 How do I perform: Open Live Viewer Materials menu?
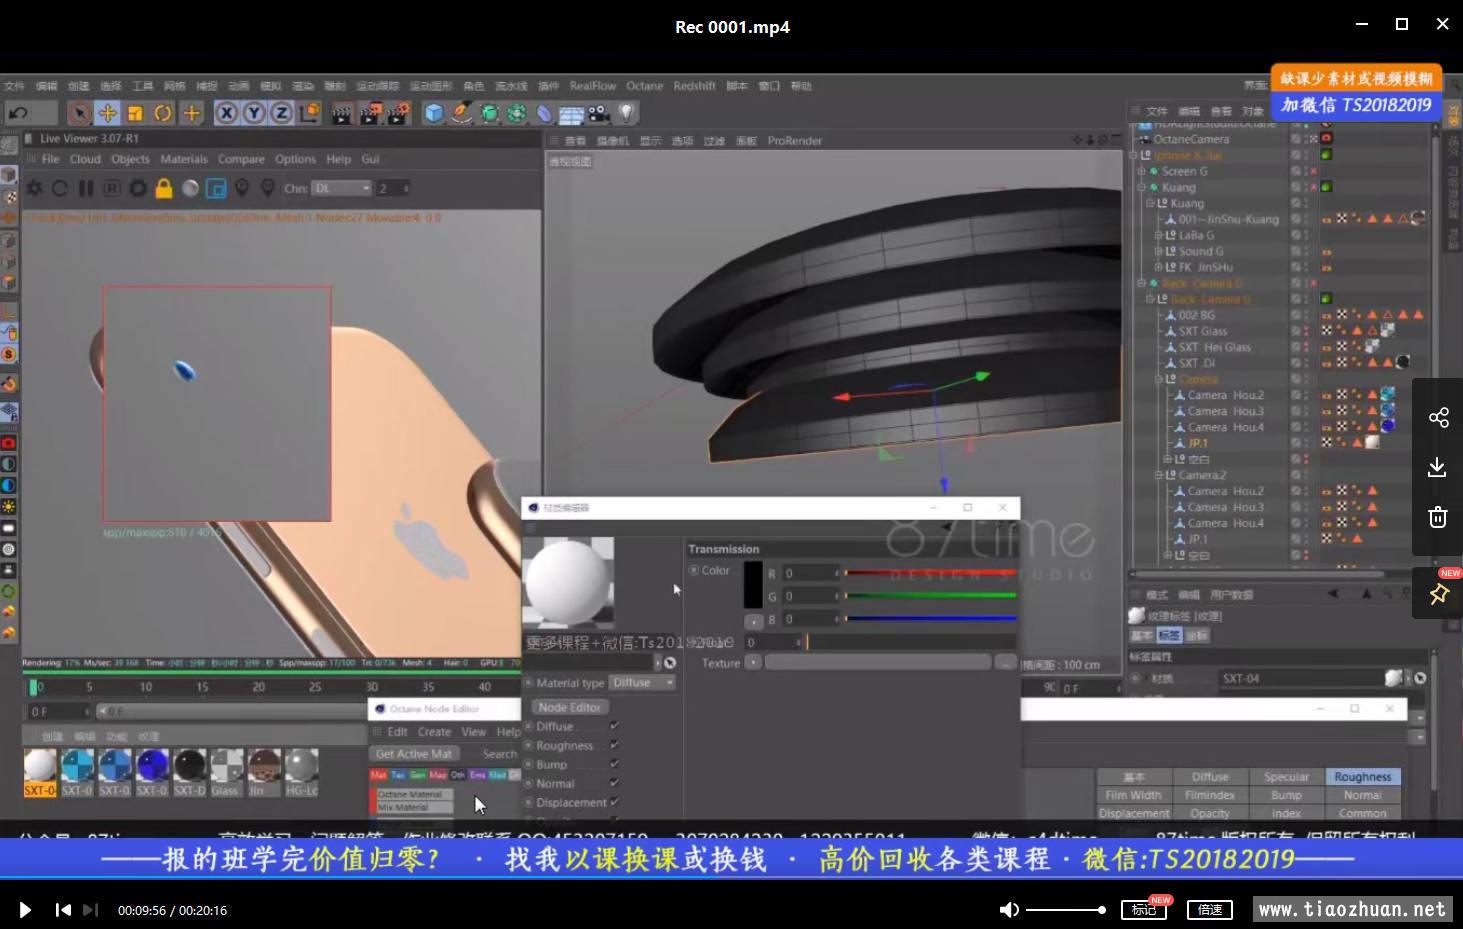[184, 159]
